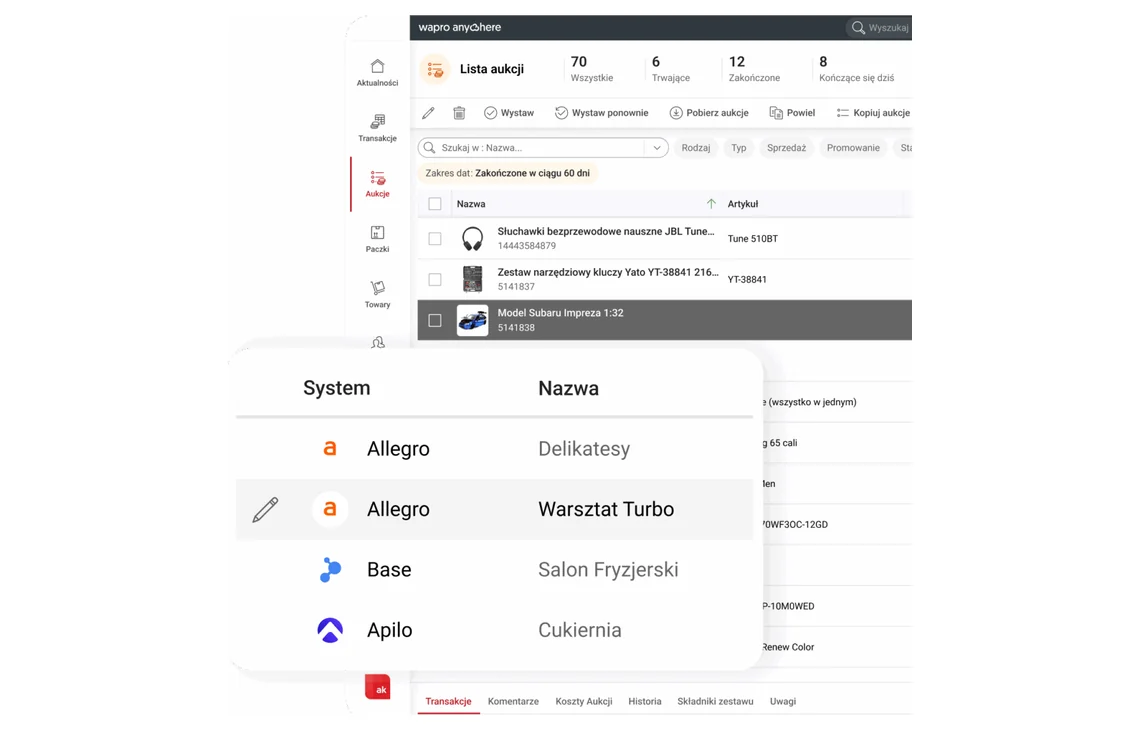The width and height of the screenshot is (1140, 730).
Task: Click the green sort arrow in Nazwa column
Action: pyautogui.click(x=711, y=204)
